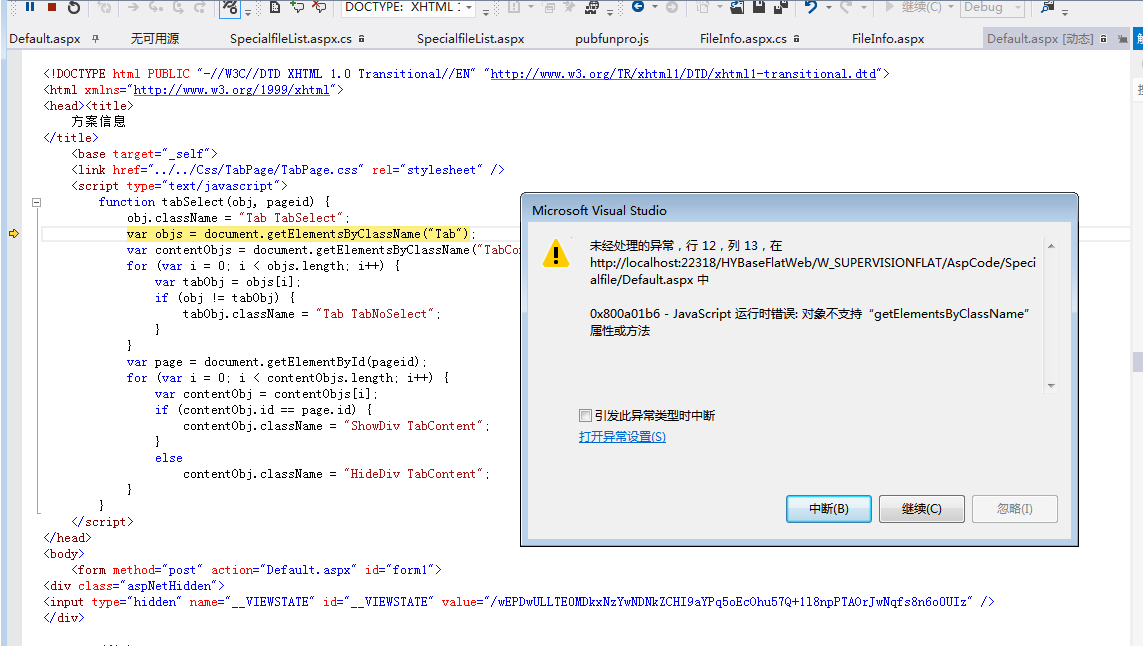The width and height of the screenshot is (1143, 646).
Task: Enable 引发此异常类型时中断 checkbox
Action: pos(585,415)
